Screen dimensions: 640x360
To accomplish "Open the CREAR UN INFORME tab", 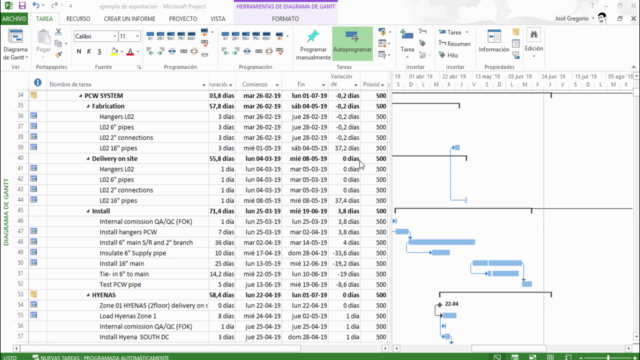I will [129, 19].
